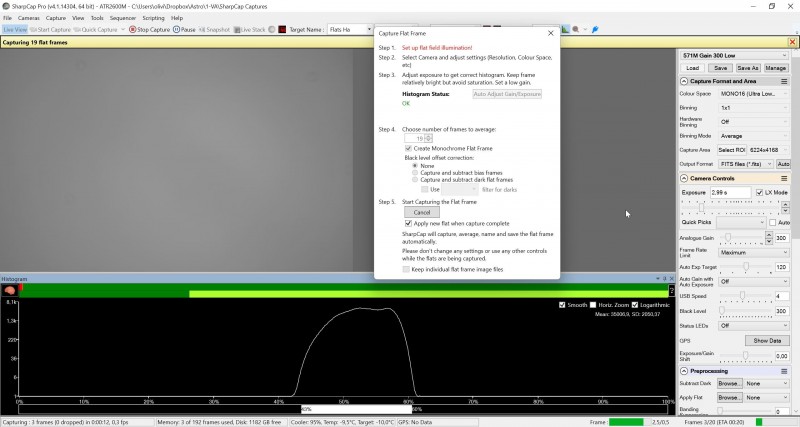Select Capture and subtract bias frames
The image size is (800, 427).
click(x=415, y=173)
